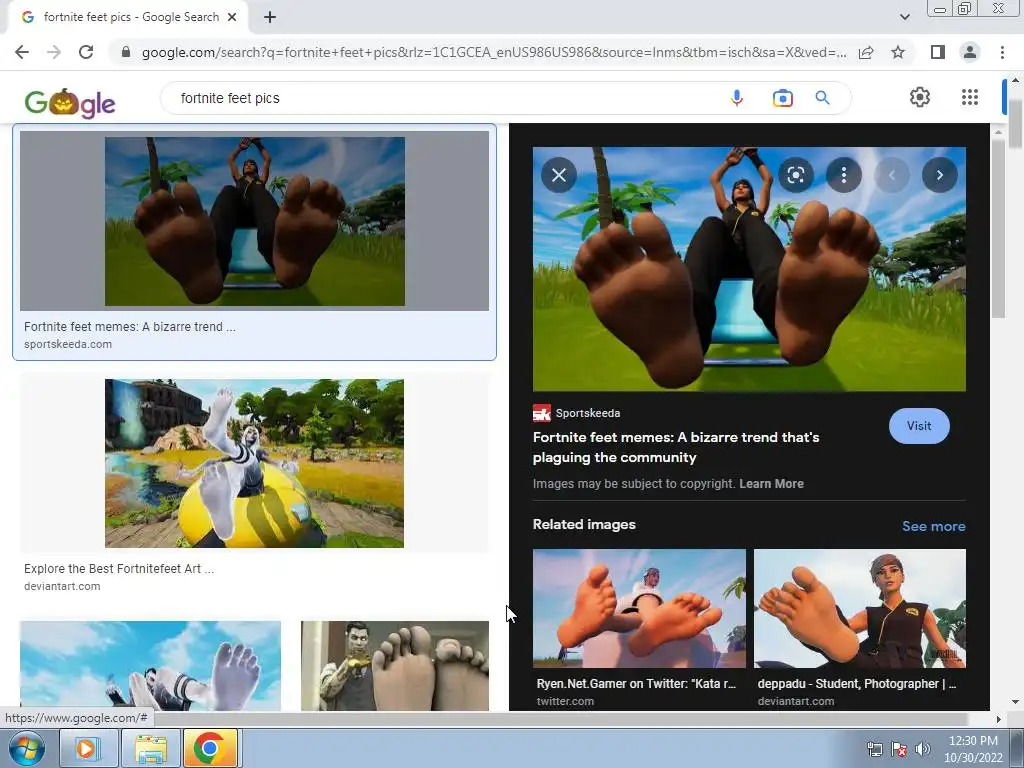Open preview image more options menu
The height and width of the screenshot is (768, 1024).
(x=844, y=175)
